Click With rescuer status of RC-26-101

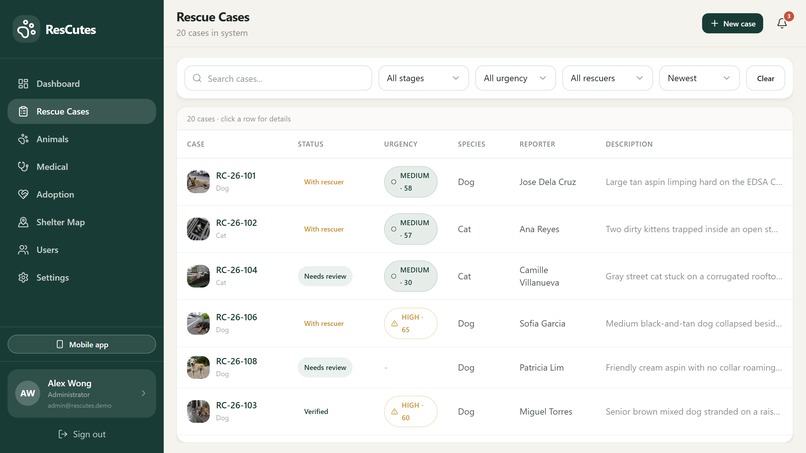pyautogui.click(x=324, y=182)
